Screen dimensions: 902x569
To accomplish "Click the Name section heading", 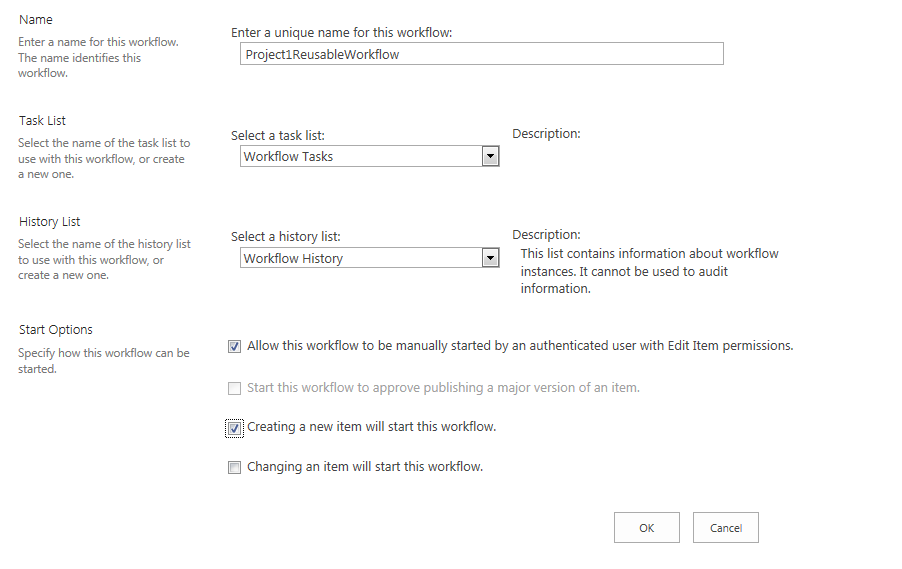I will pos(36,20).
